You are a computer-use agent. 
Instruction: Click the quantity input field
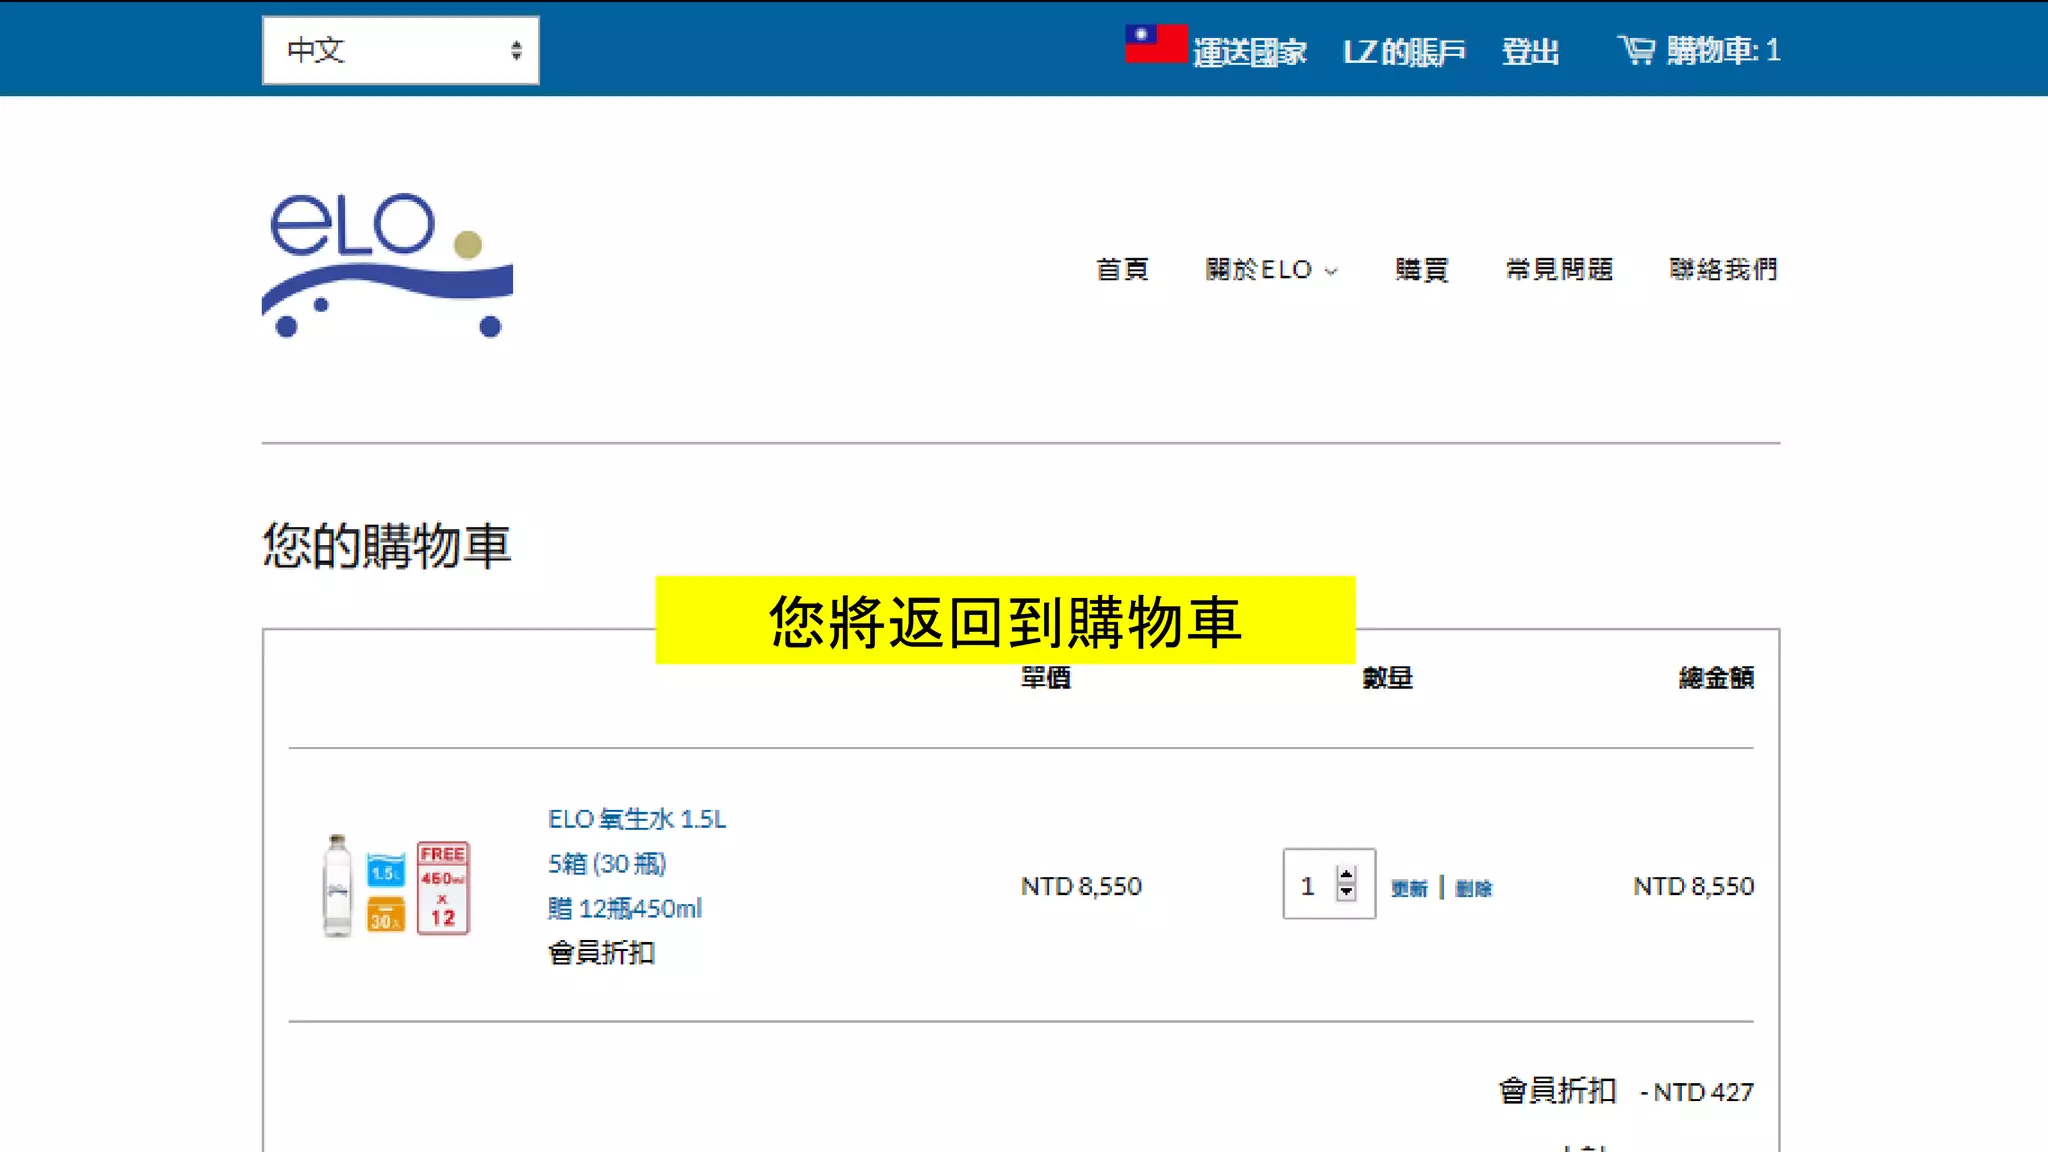coord(1309,885)
